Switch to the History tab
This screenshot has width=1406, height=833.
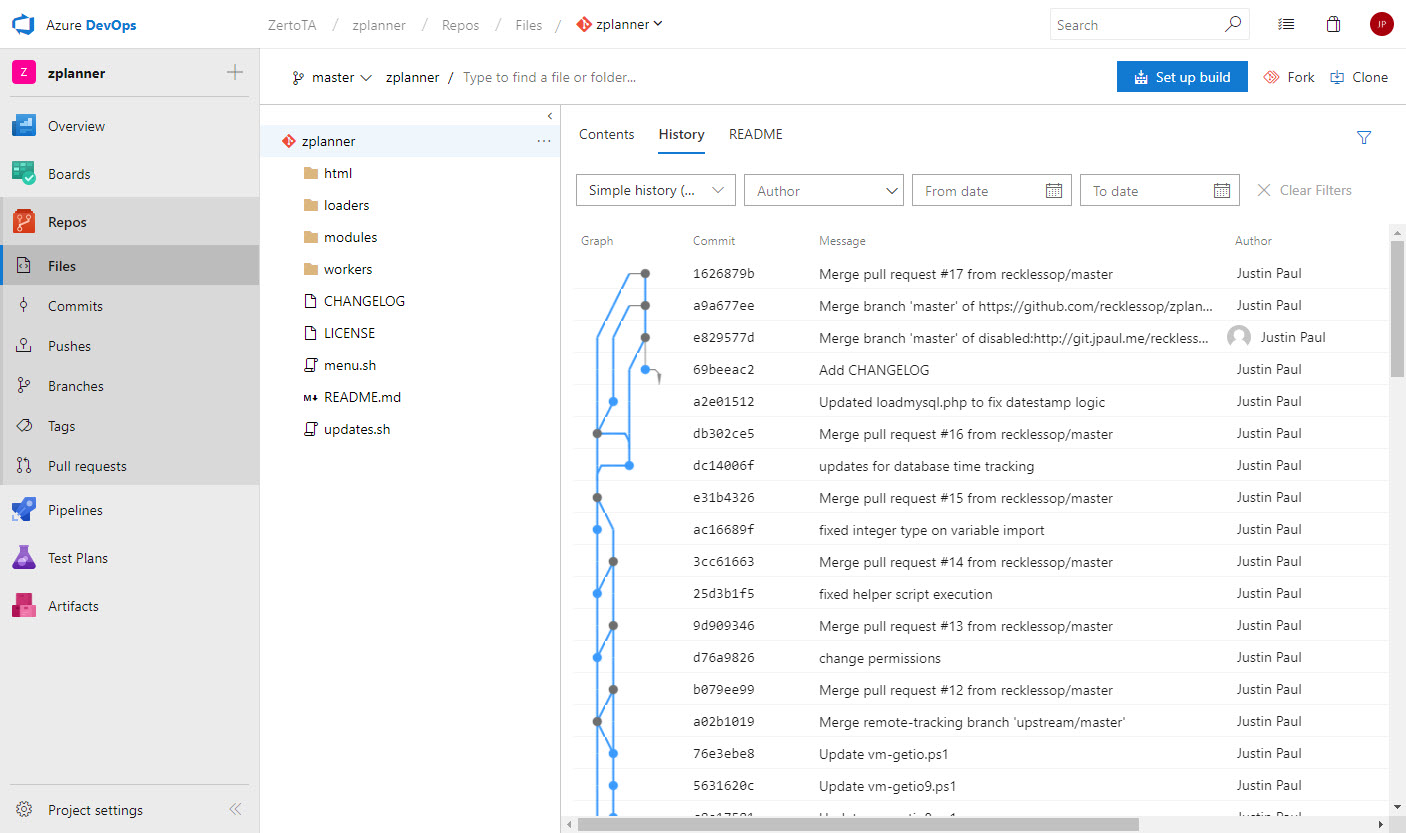pos(681,134)
